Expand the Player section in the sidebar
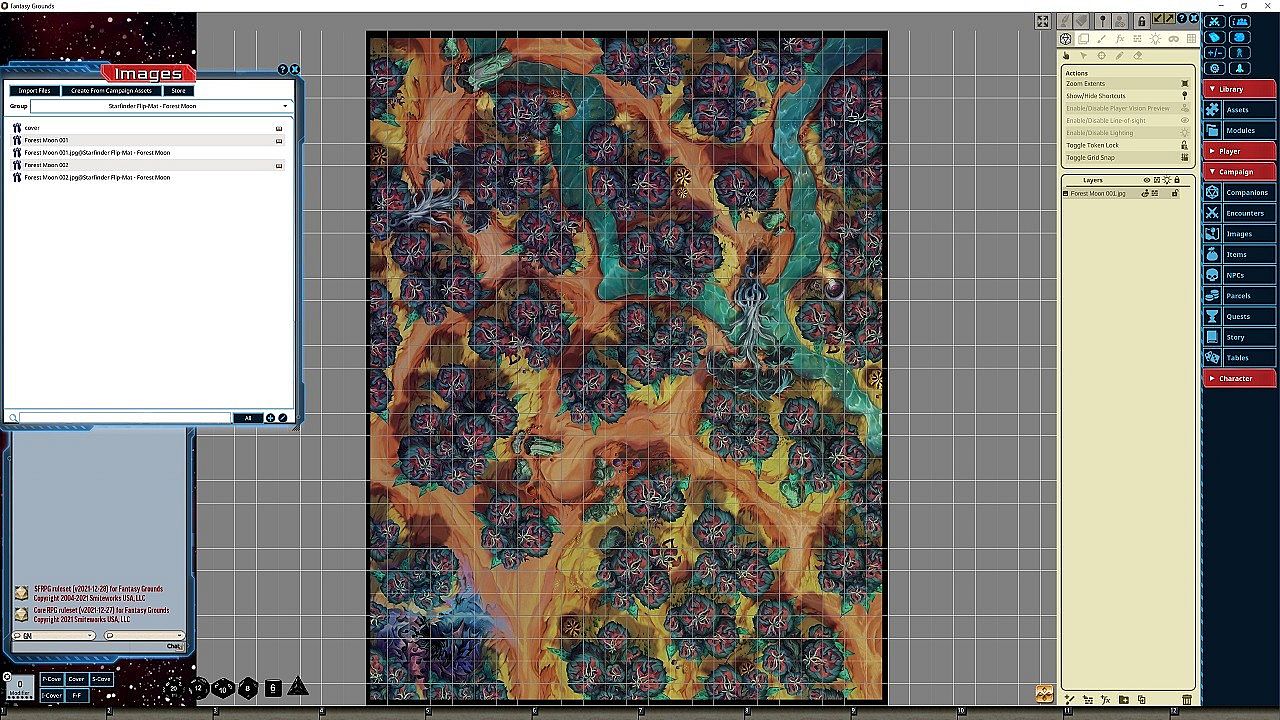The width and height of the screenshot is (1280, 720). pos(1239,151)
